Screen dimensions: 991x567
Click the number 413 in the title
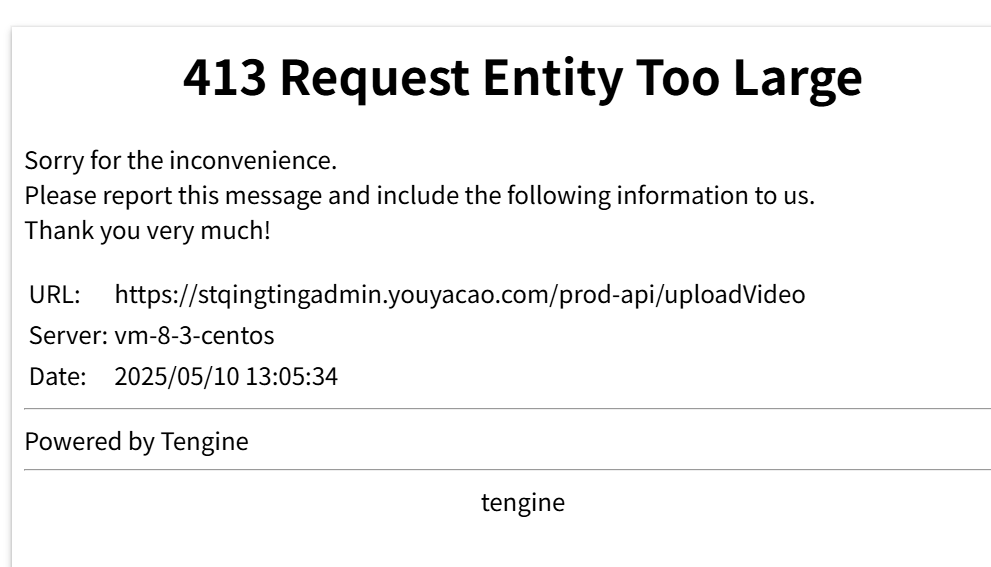point(224,78)
